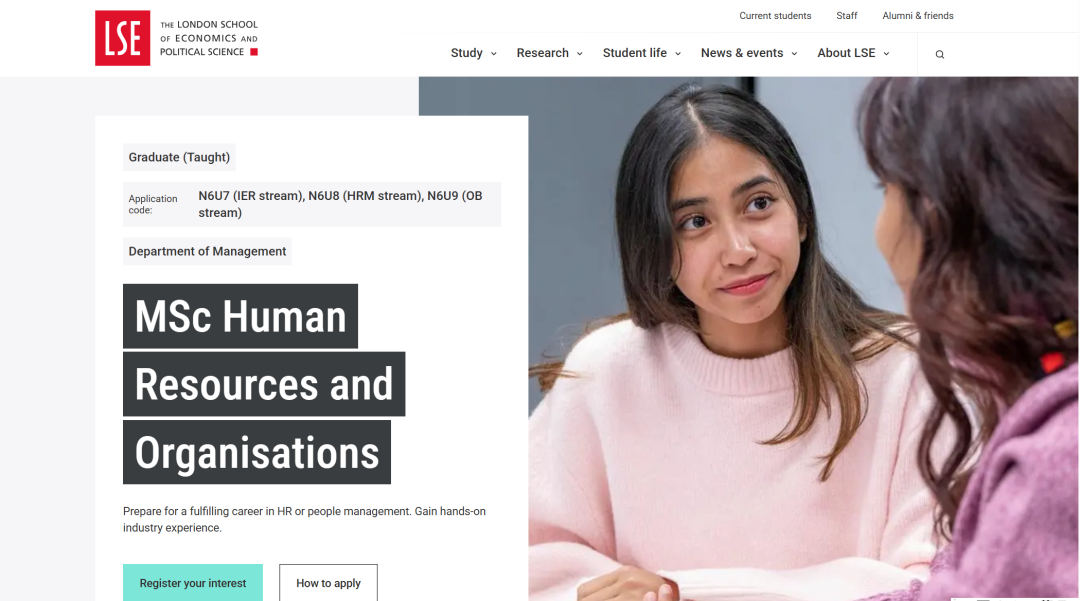Open the search magnifier icon
This screenshot has width=1080, height=601.
939,54
